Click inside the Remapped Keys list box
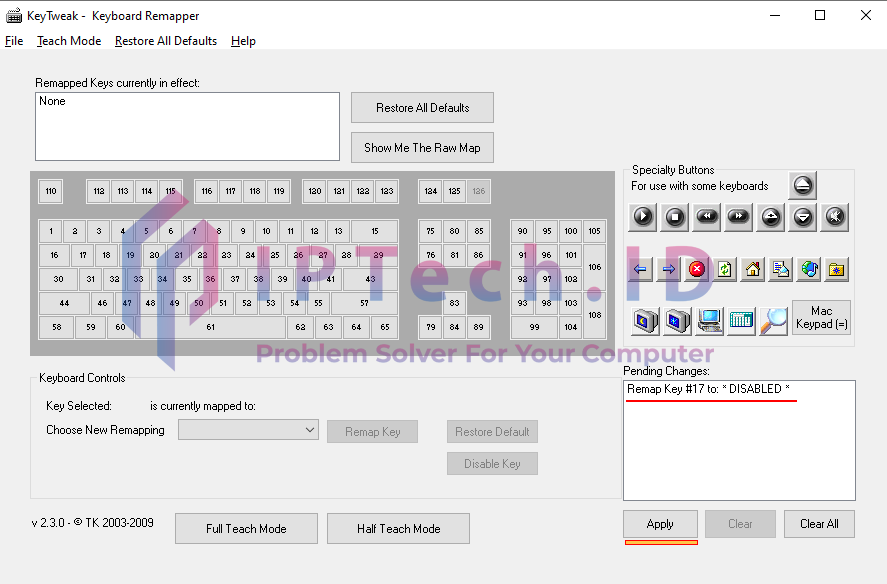Screen dimensions: 887x584 (187, 127)
